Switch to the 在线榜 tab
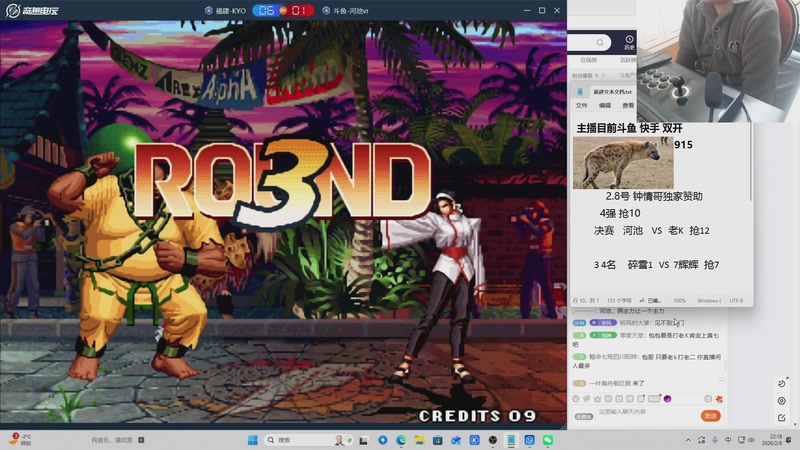Image resolution: width=800 pixels, height=450 pixels. tap(588, 60)
